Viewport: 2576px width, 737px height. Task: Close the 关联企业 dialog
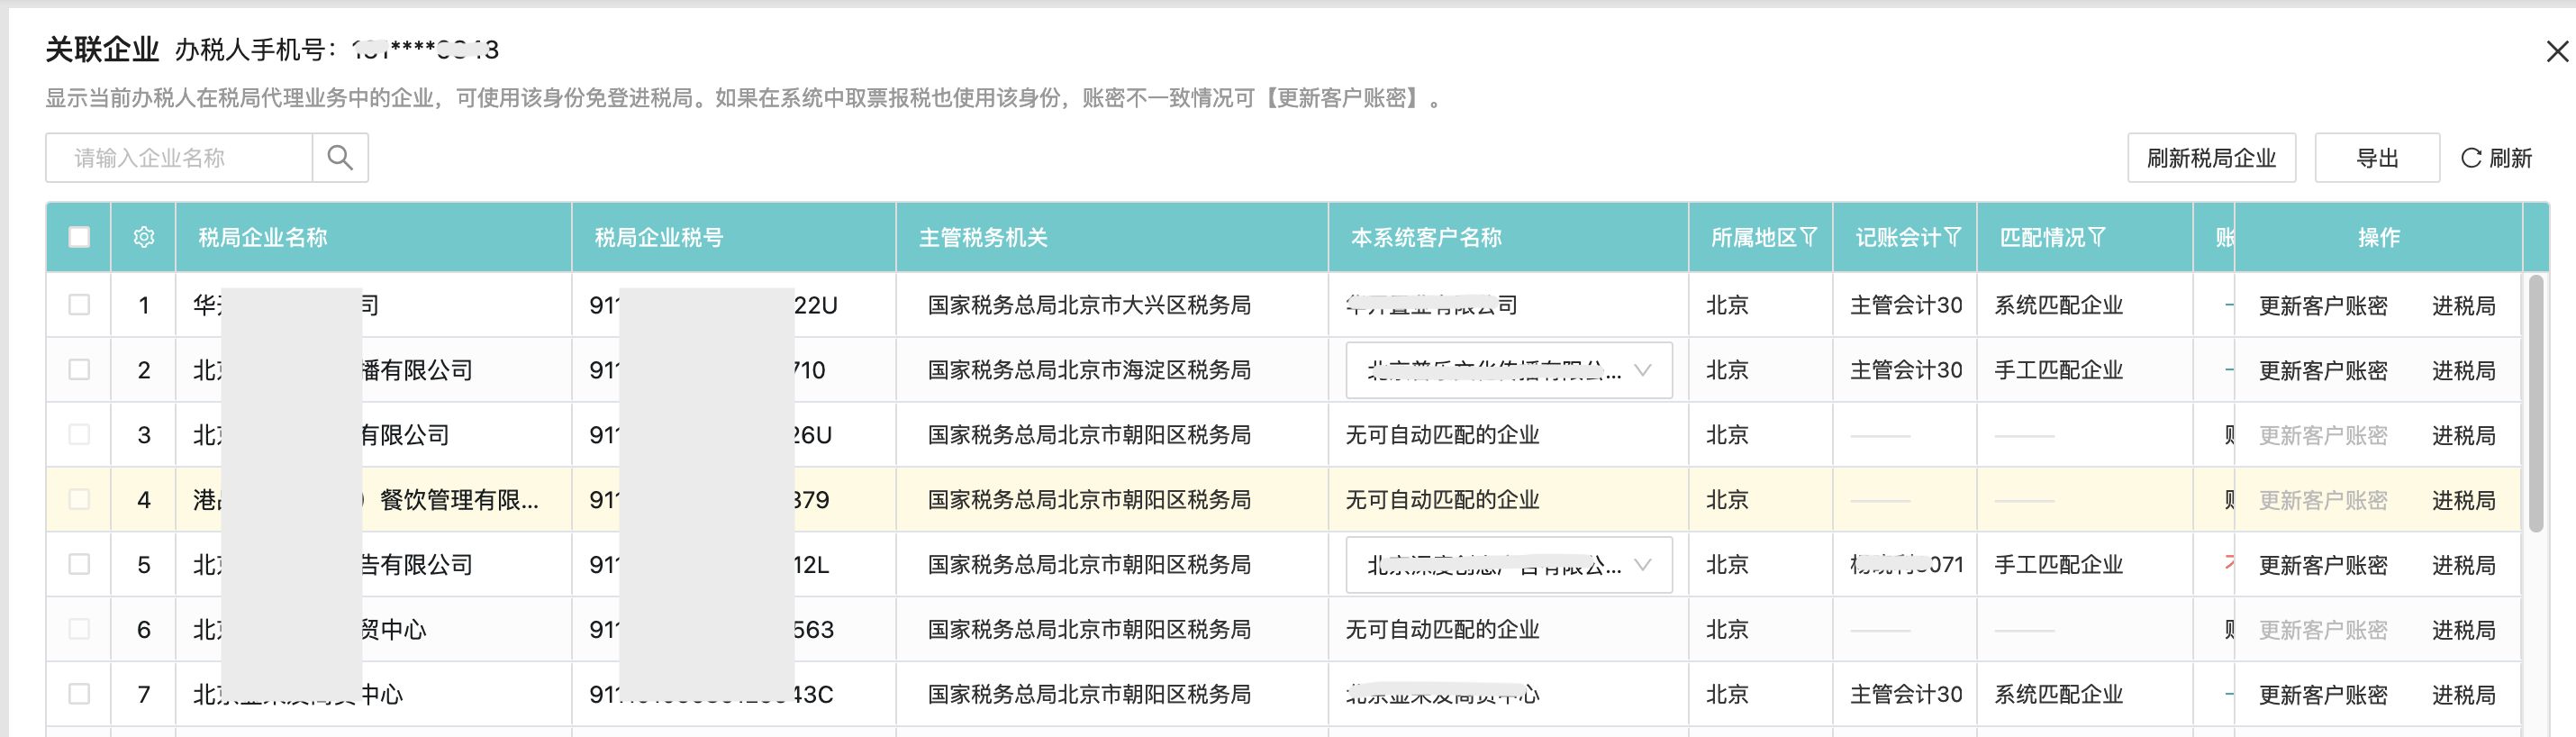click(x=2556, y=52)
